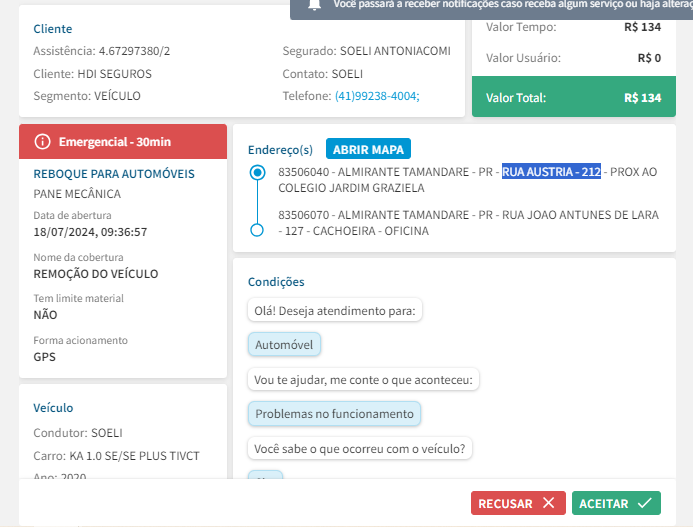Click REMOÇÃO DO VEÍCULO coverage name
This screenshot has width=693, height=527.
95,274
